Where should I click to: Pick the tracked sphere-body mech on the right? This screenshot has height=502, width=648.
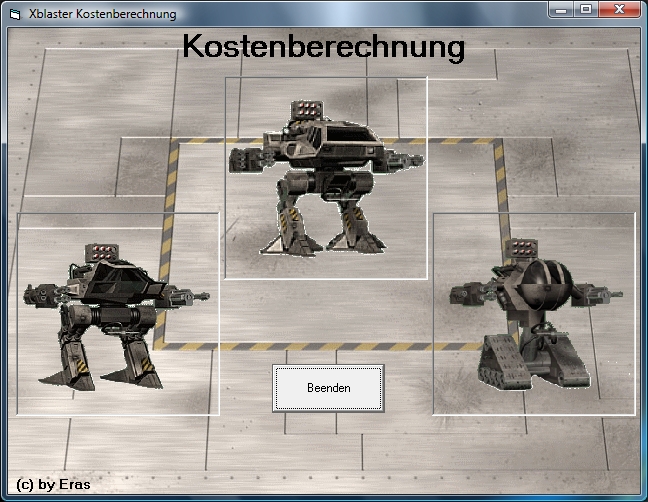point(534,314)
